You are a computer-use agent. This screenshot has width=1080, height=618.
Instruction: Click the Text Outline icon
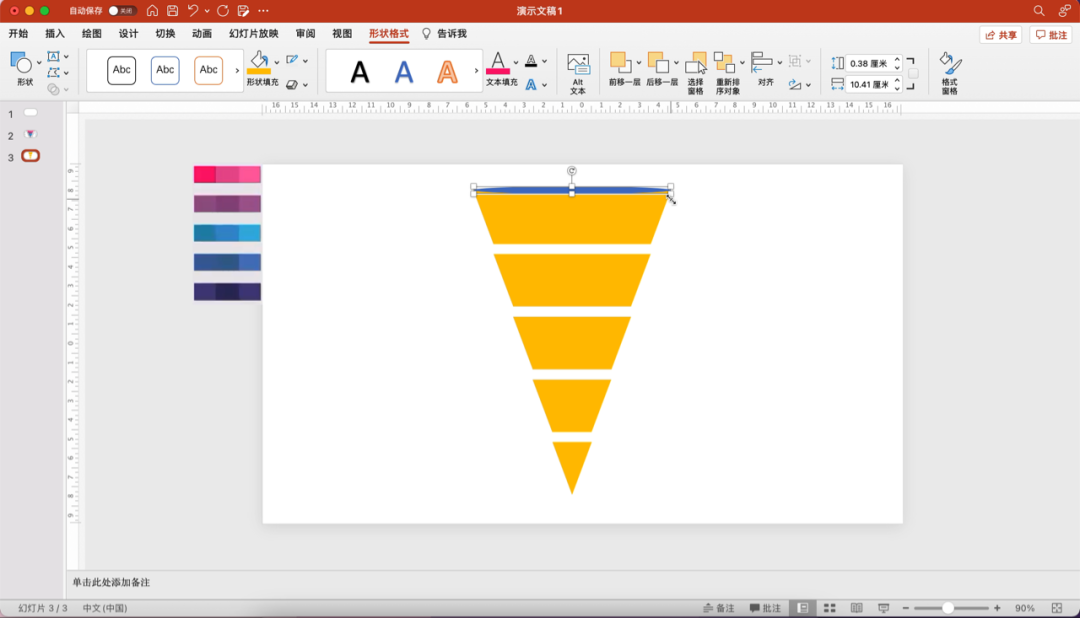pos(531,61)
